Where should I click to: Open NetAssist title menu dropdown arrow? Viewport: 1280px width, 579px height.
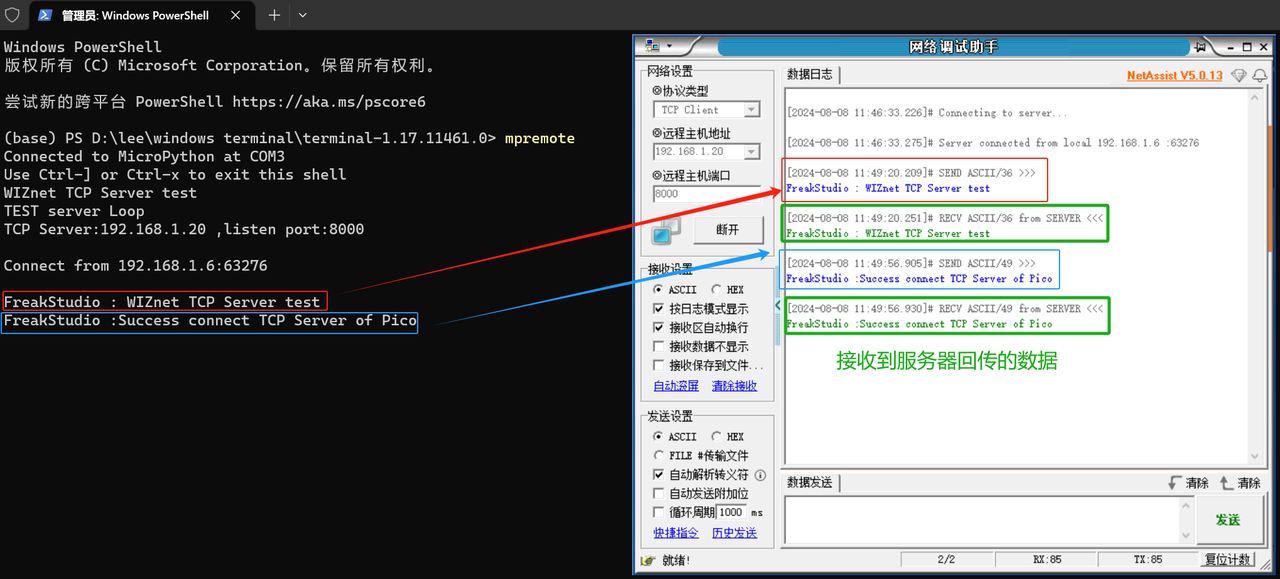click(668, 47)
